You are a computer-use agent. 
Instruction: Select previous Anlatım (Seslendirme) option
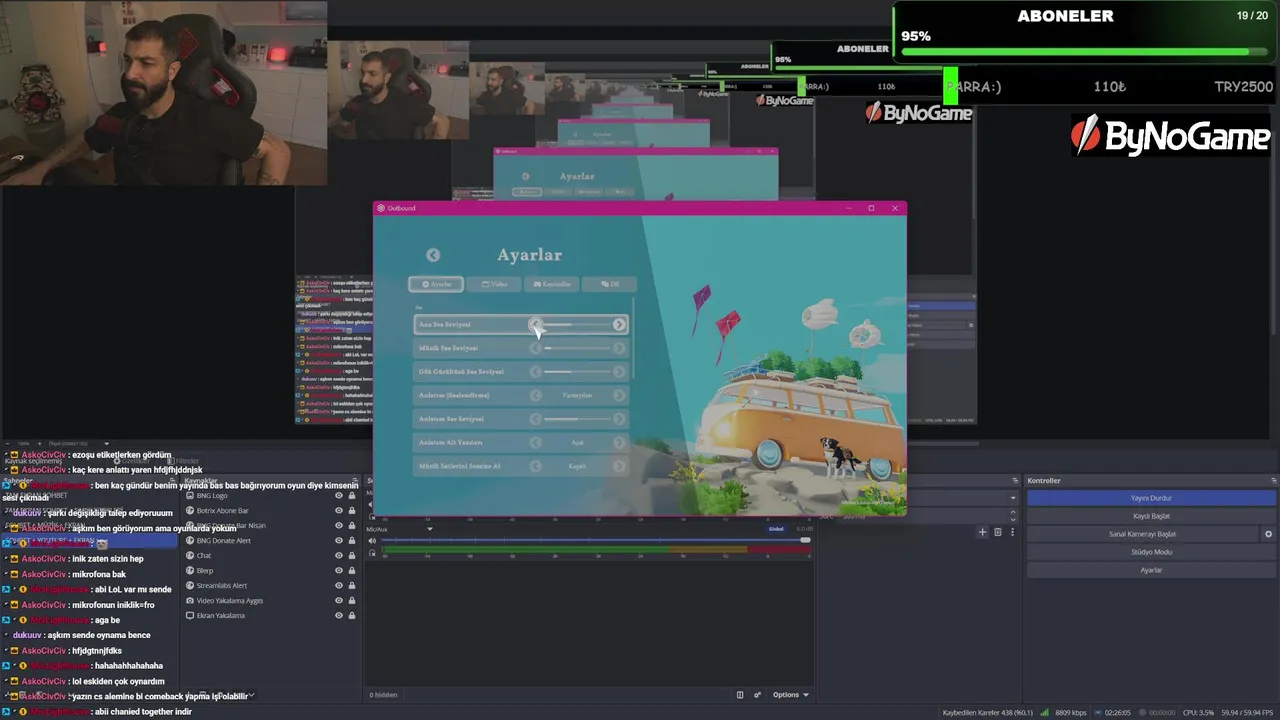(x=536, y=395)
